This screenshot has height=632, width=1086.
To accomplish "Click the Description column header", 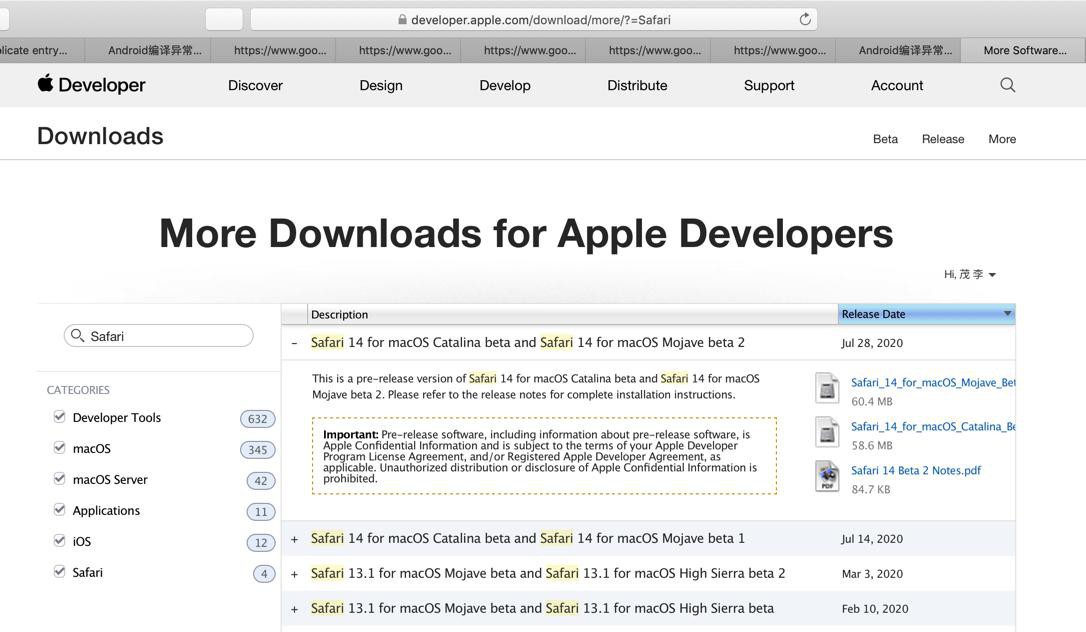I will pyautogui.click(x=572, y=314).
